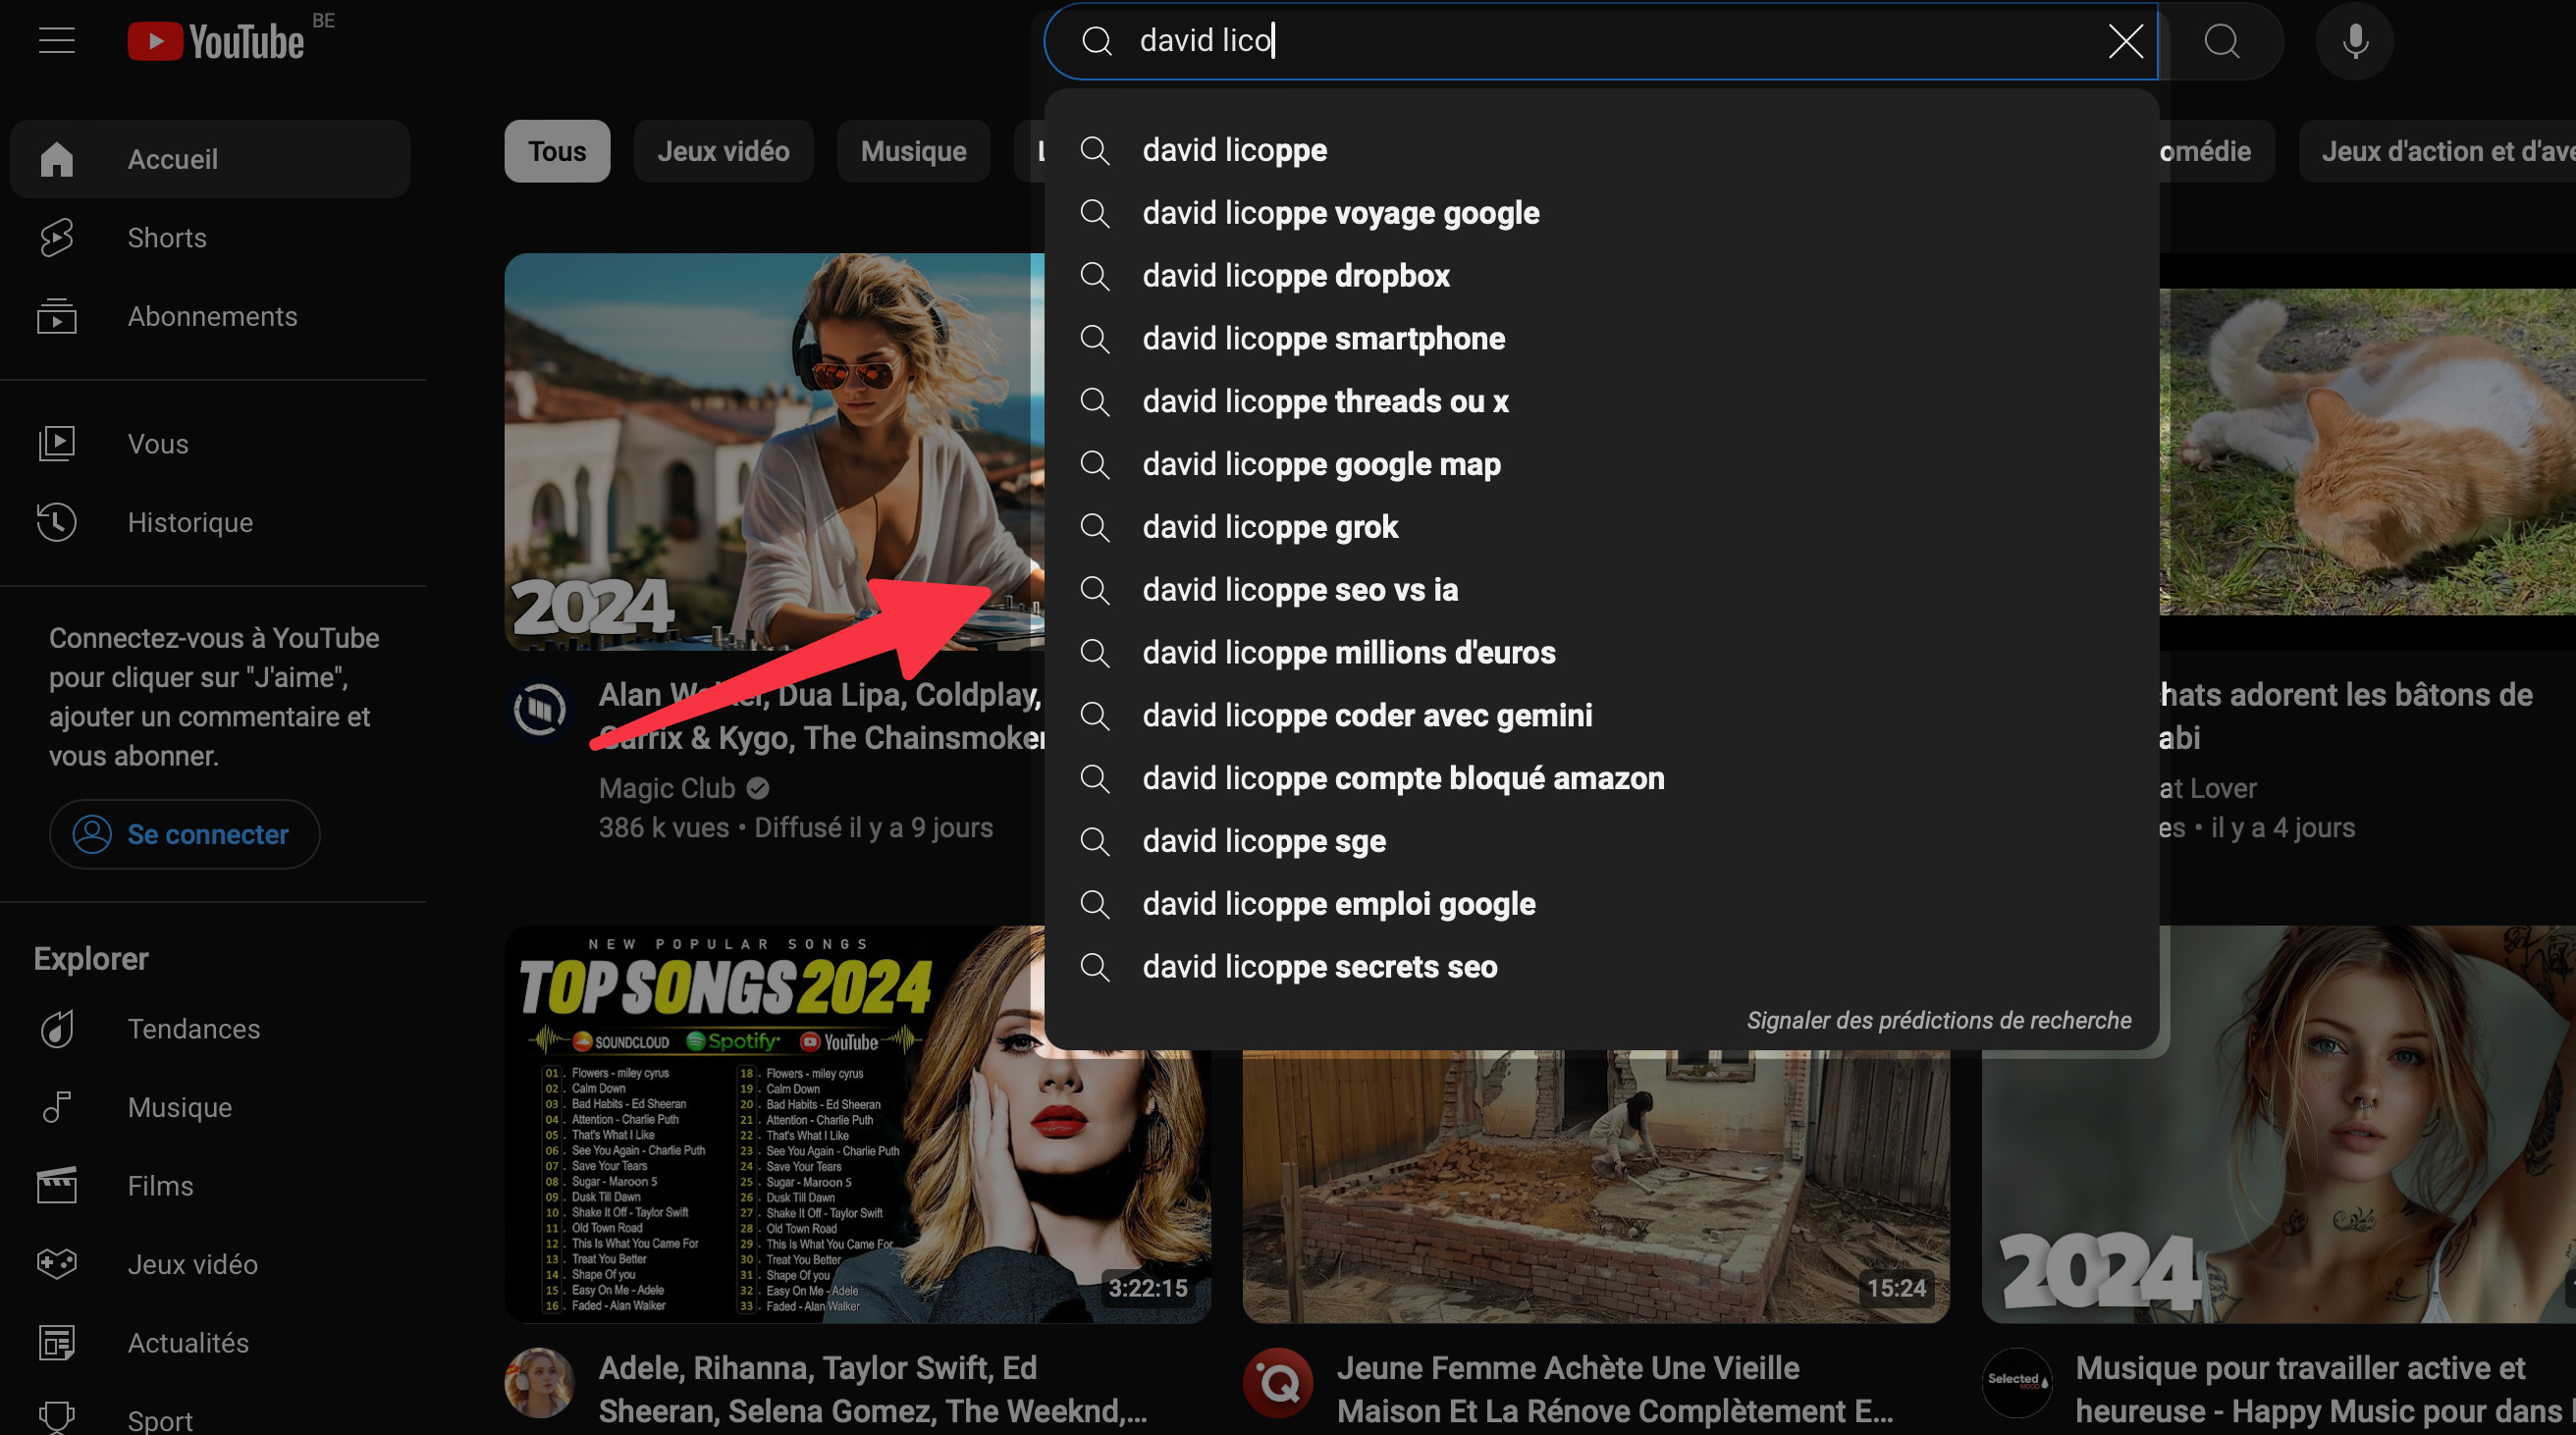Click inside the 'david lico' search field
The height and width of the screenshot is (1435, 2576).
(x=1600, y=41)
